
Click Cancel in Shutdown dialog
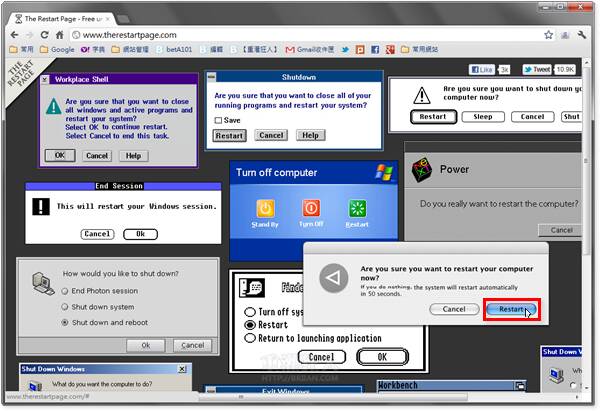click(271, 135)
